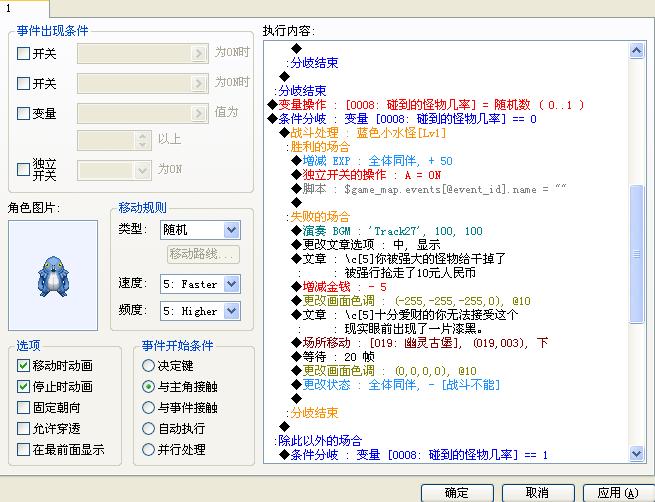The width and height of the screenshot is (655, 502).
Task: Select 脚本 $game_map.events command line
Action: point(429,189)
